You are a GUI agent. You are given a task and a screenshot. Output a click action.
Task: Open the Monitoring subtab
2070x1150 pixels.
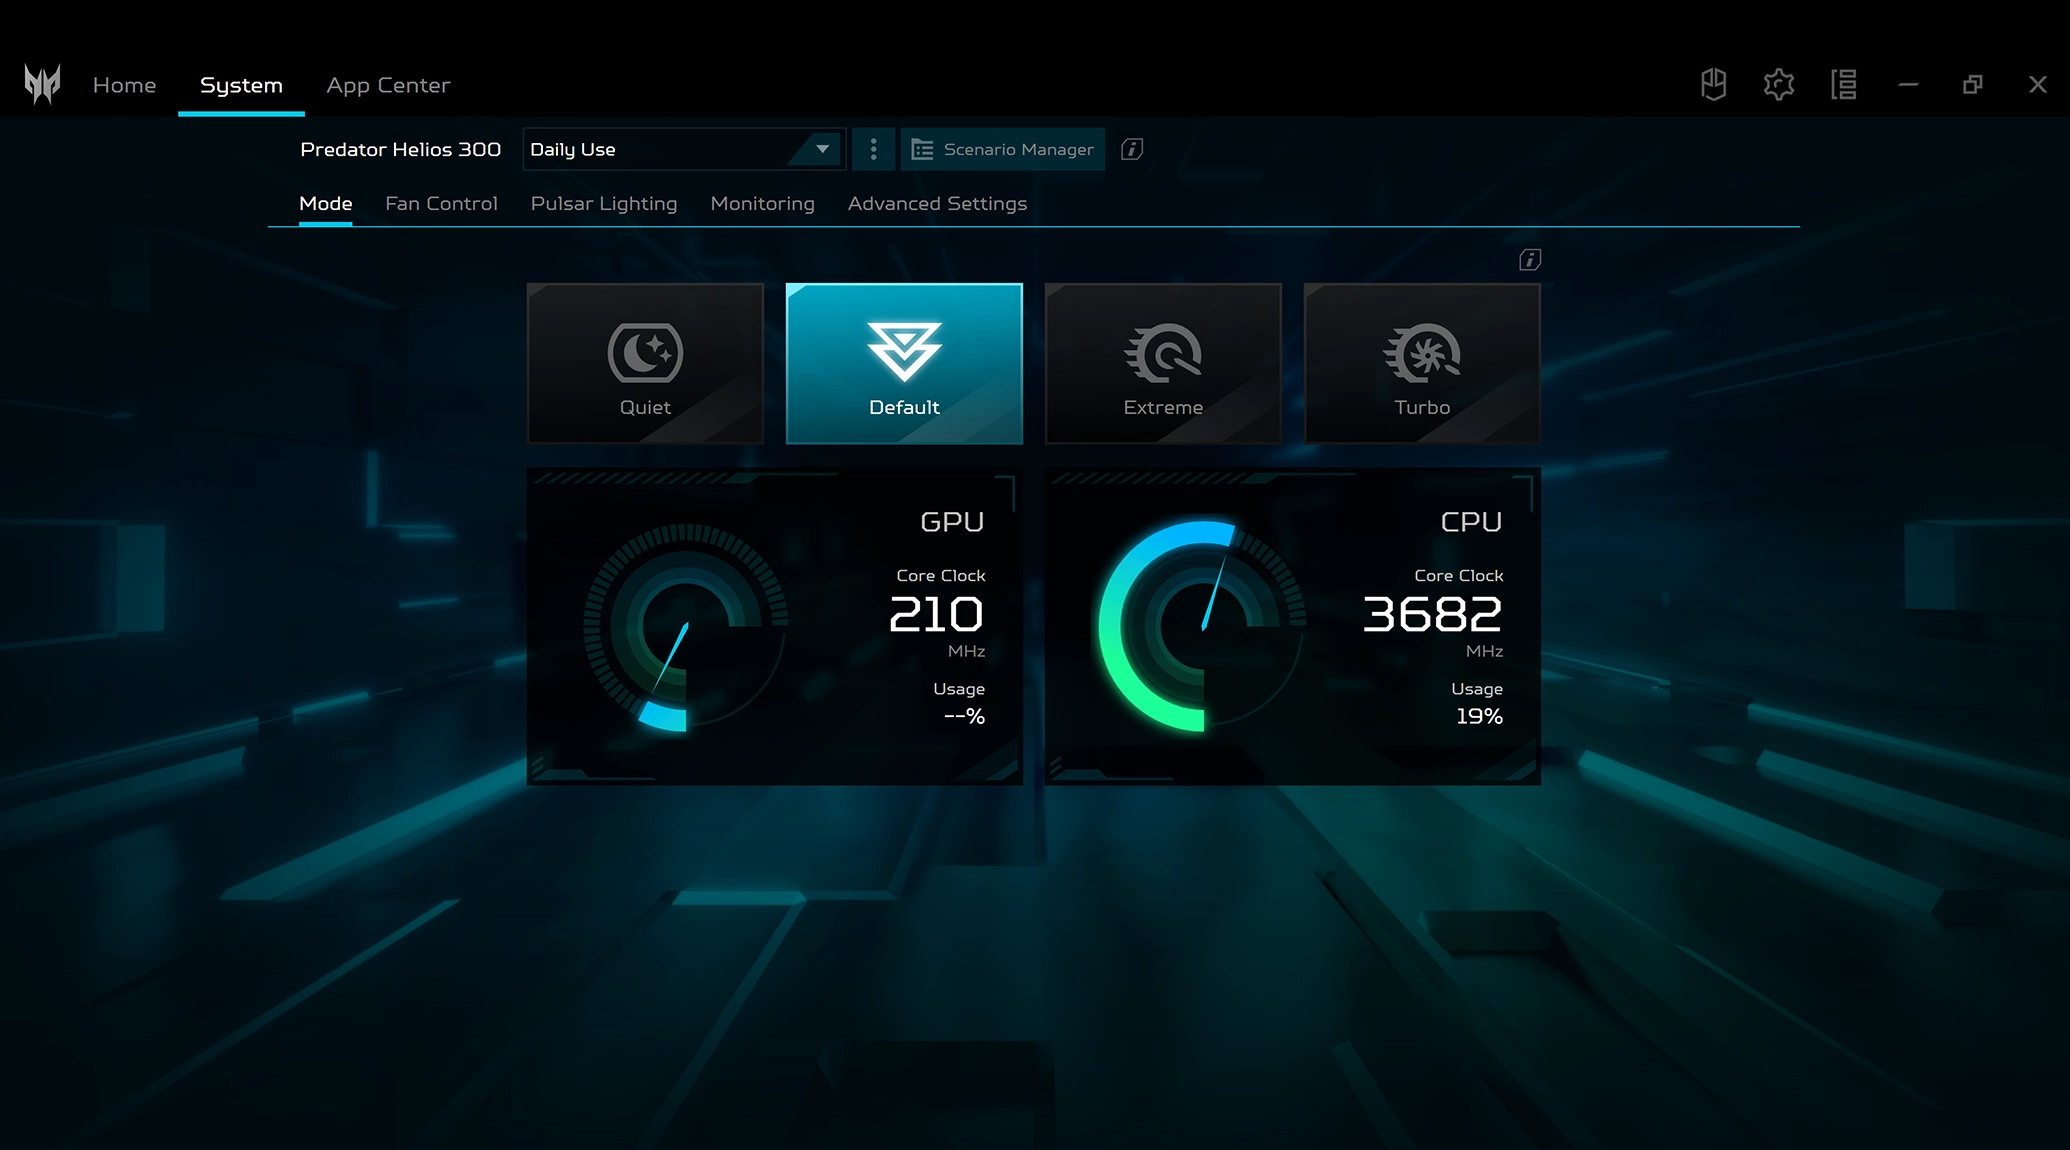(x=762, y=204)
